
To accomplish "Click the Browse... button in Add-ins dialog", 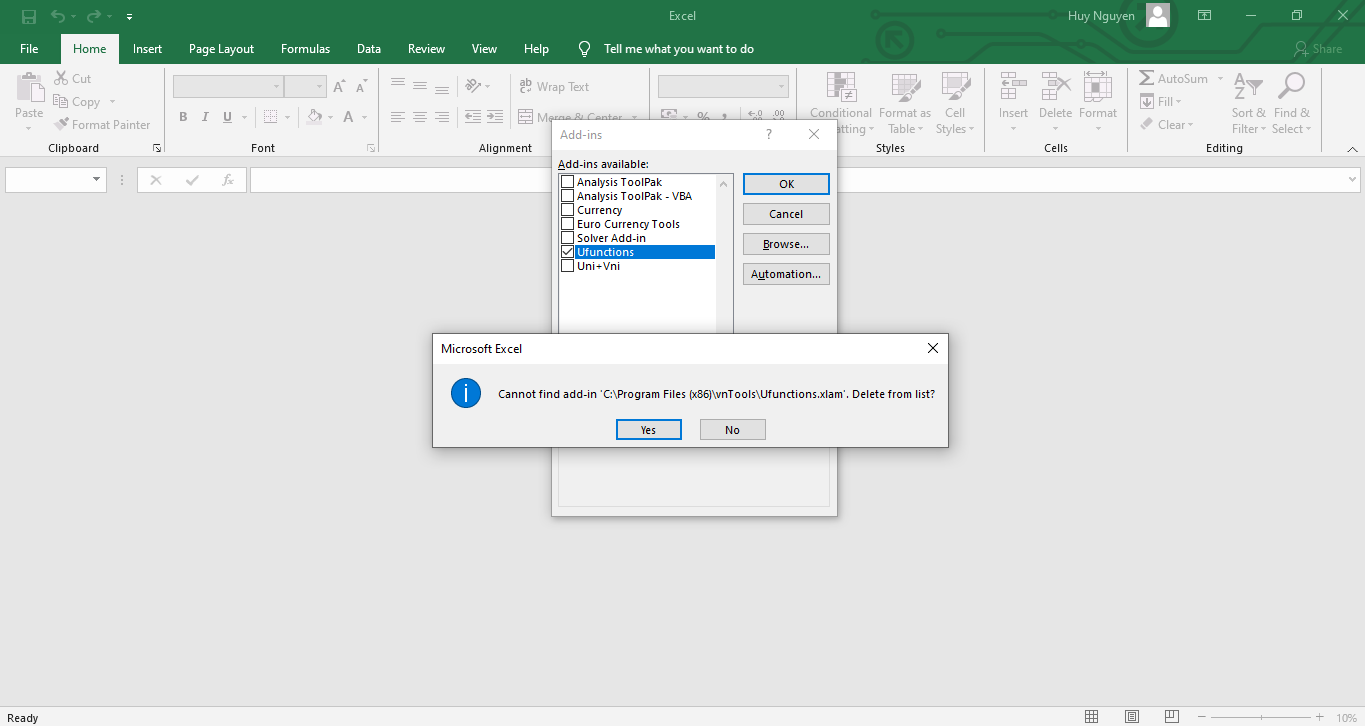I will pyautogui.click(x=786, y=244).
